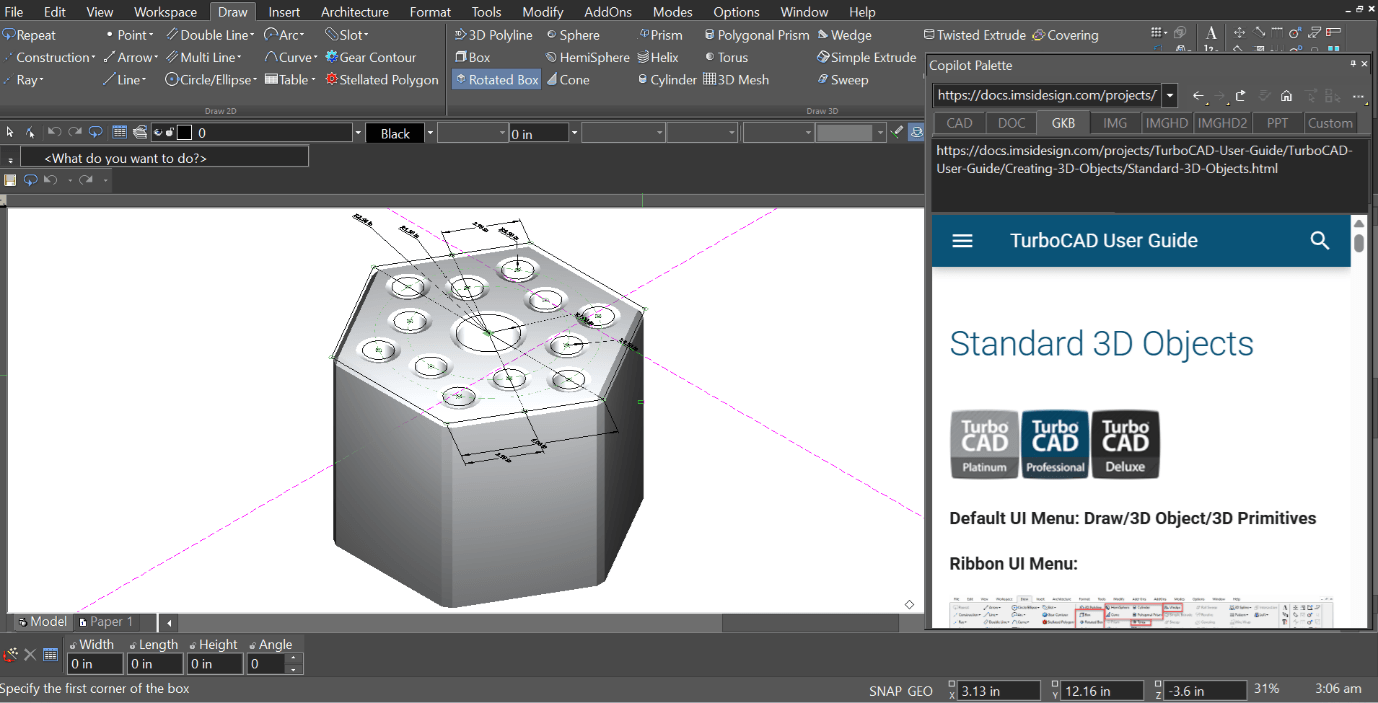The height and width of the screenshot is (703, 1378).
Task: Select the Cone tool
Action: tap(567, 80)
